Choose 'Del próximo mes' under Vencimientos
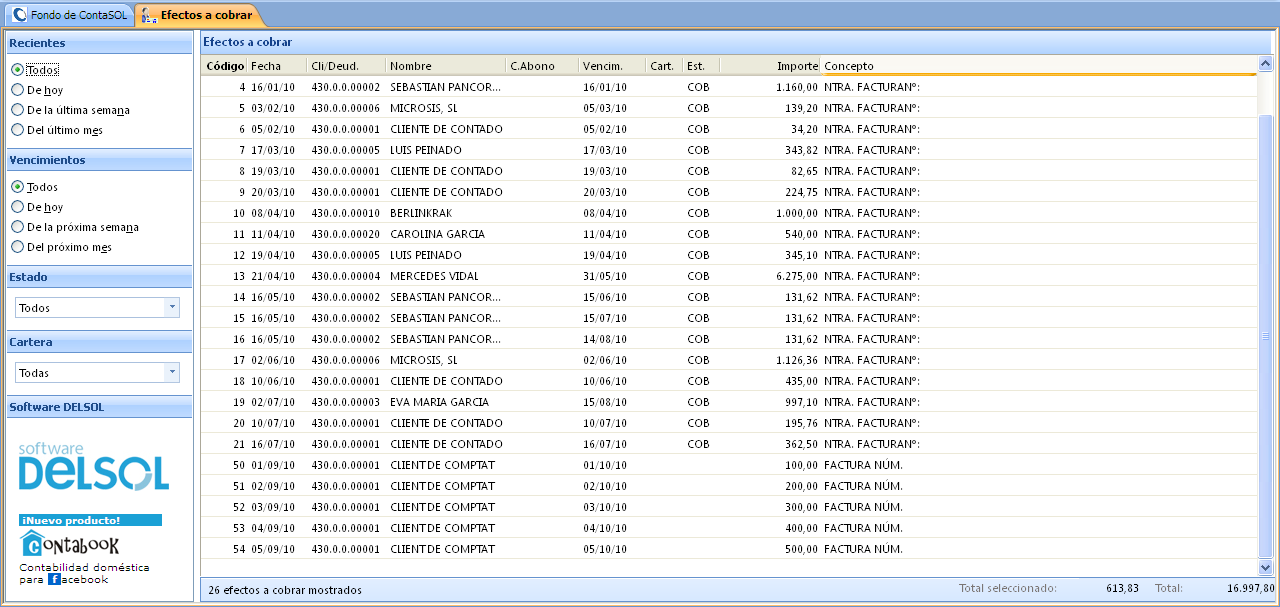 click(x=17, y=247)
